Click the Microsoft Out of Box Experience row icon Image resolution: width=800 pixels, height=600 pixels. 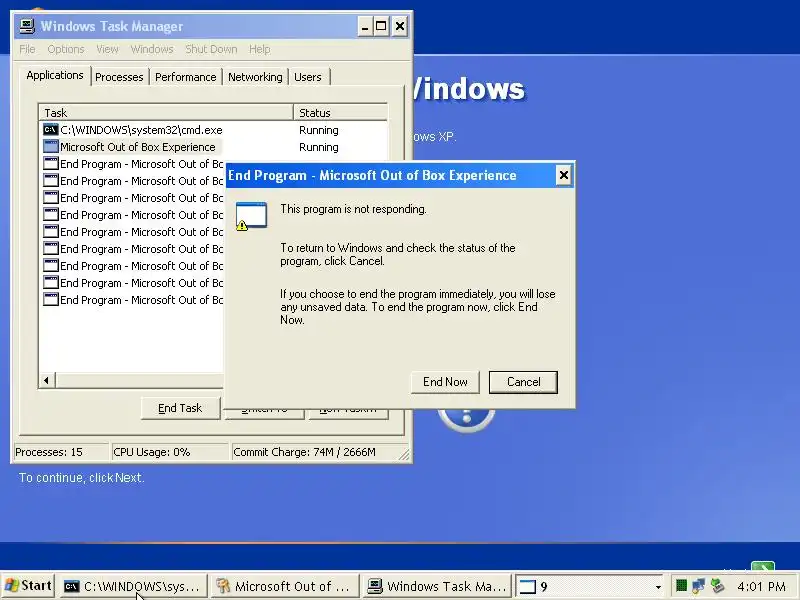(51, 146)
